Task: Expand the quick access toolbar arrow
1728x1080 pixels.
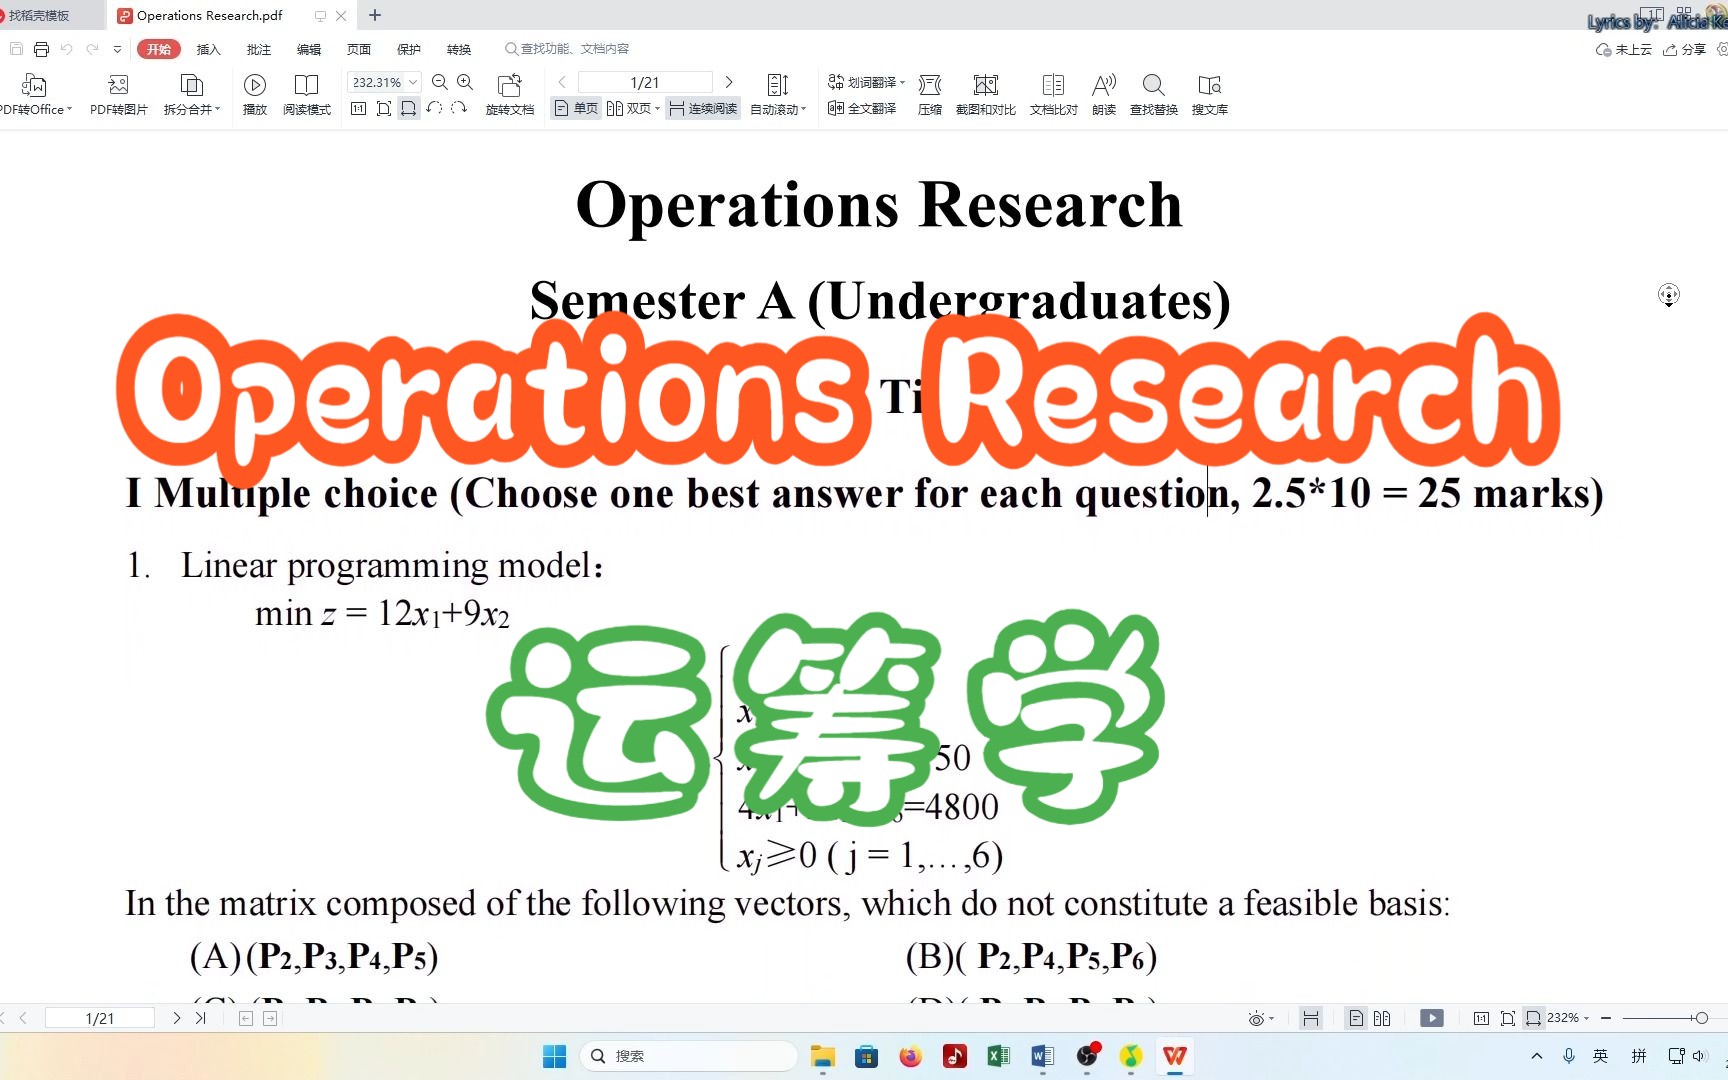Action: click(117, 49)
